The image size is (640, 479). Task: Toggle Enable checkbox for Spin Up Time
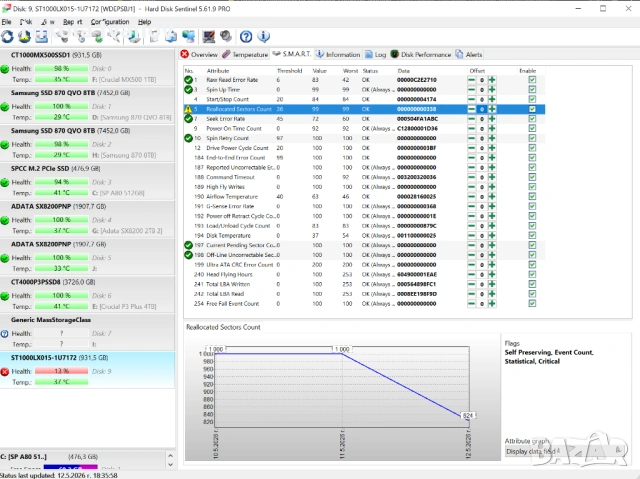coord(532,89)
